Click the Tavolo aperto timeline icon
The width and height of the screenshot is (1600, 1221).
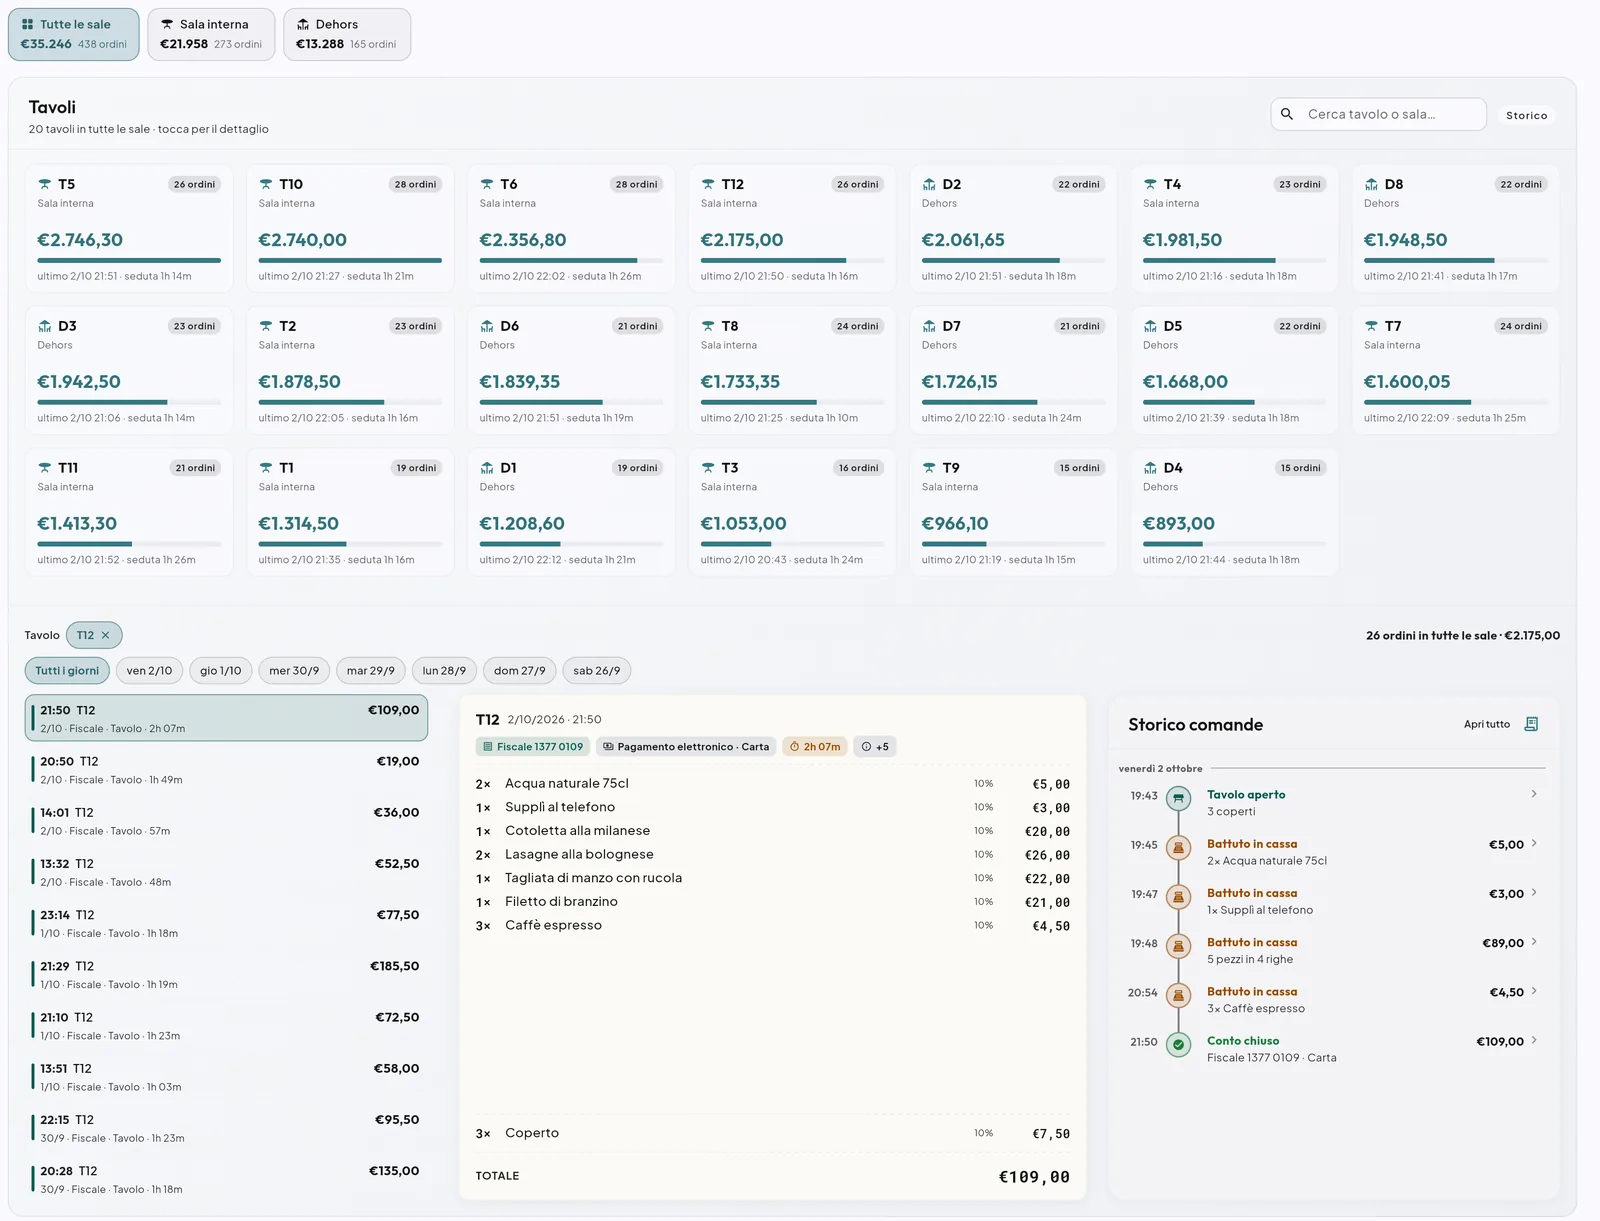(x=1179, y=798)
